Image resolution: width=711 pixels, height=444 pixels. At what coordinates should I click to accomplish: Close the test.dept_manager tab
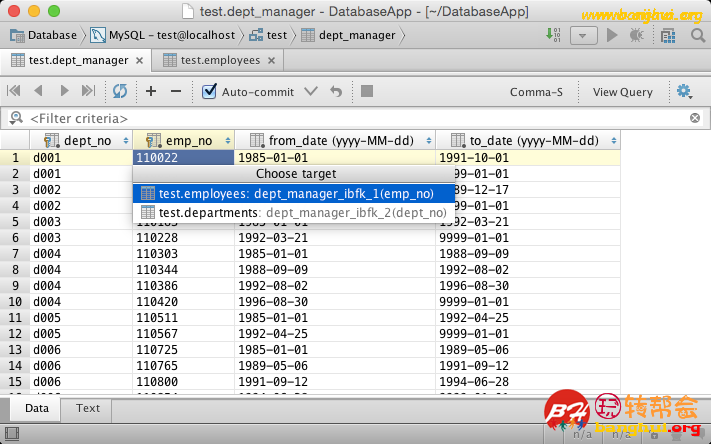(x=140, y=60)
